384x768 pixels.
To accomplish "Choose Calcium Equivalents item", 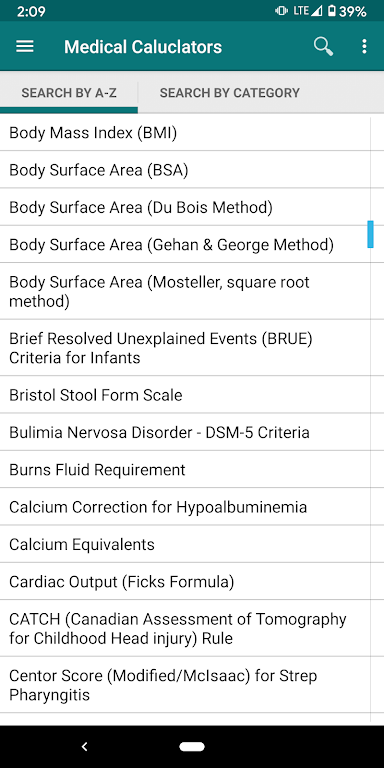I will (185, 544).
